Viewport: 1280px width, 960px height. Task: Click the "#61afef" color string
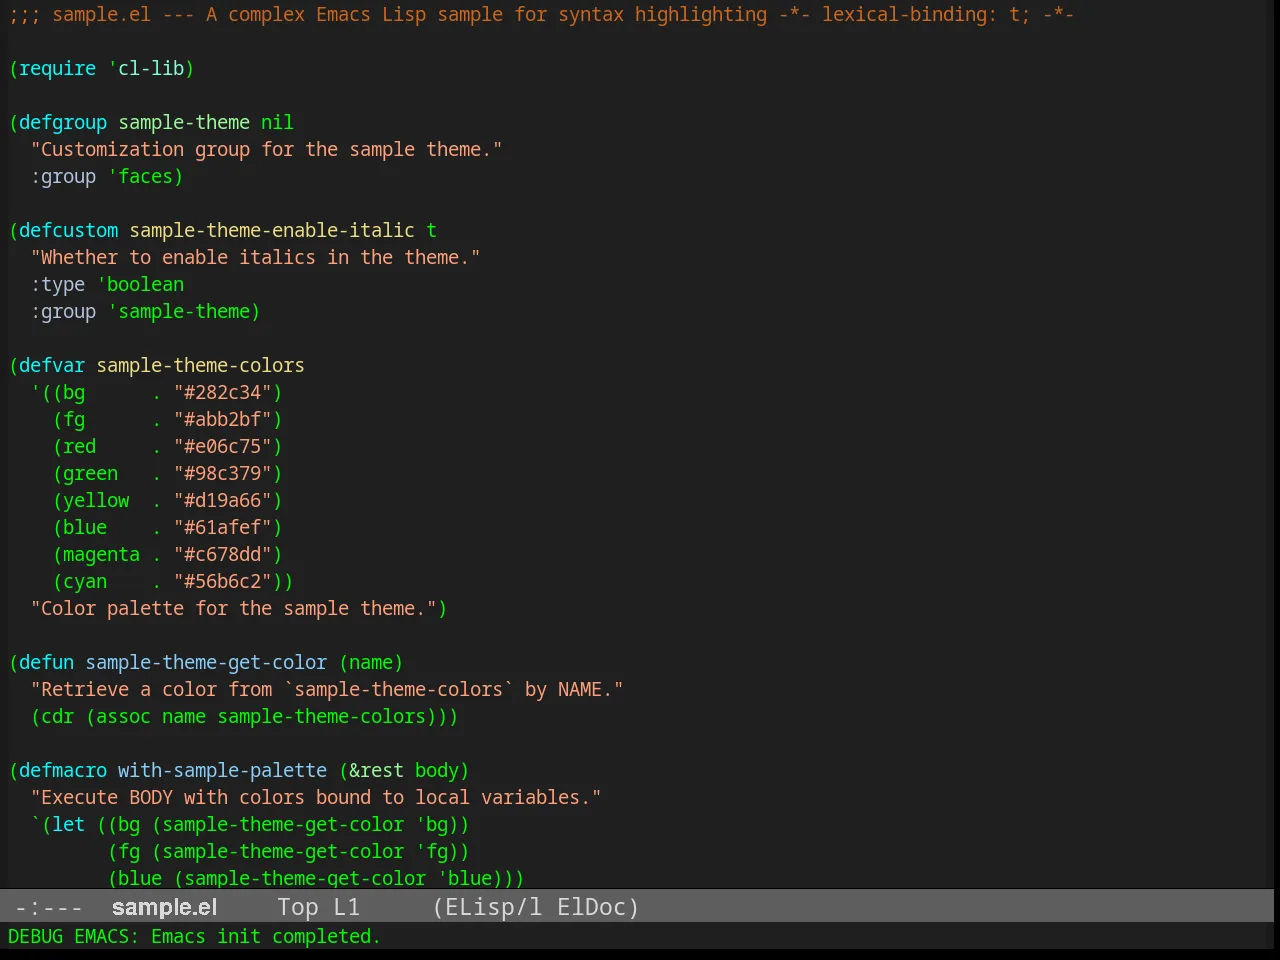click(x=223, y=527)
